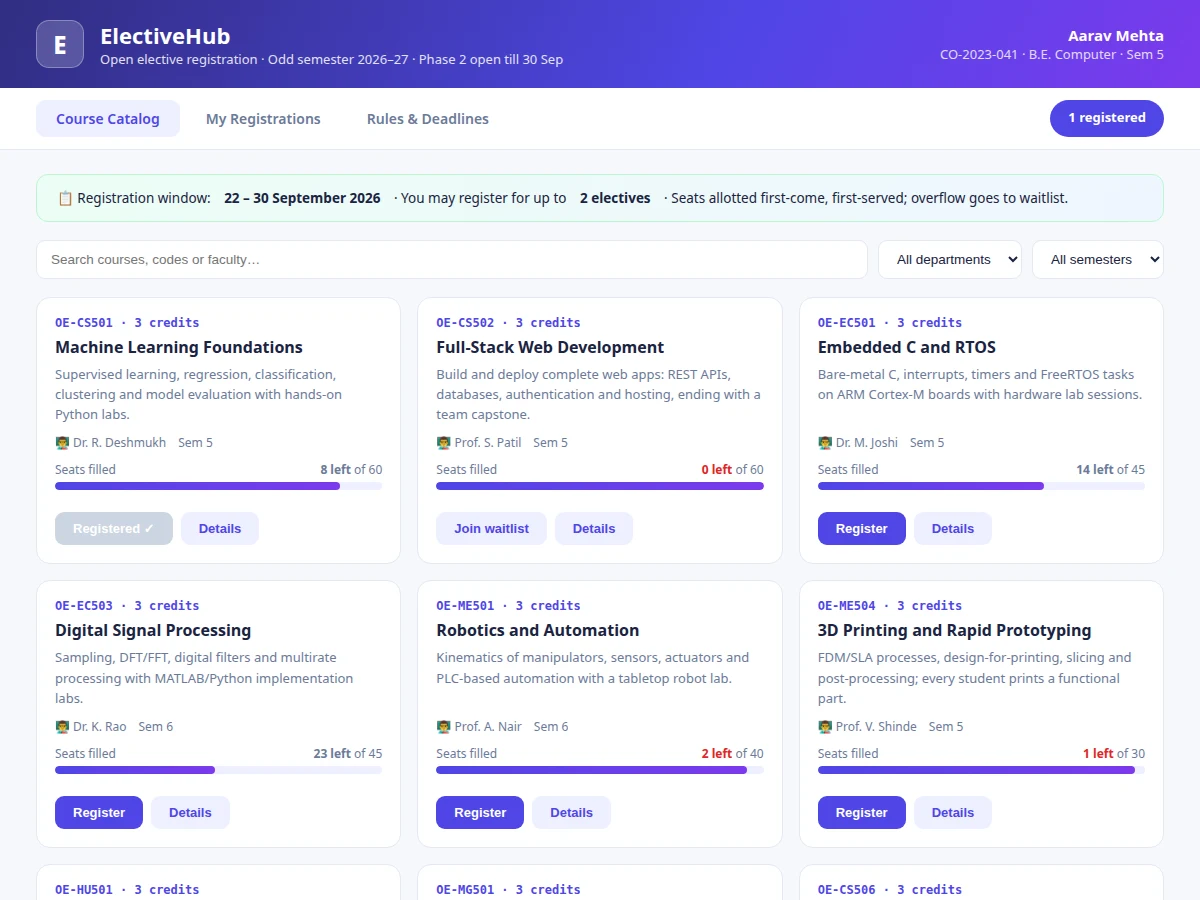Click the Aarav Mehta user name
Screen dimensions: 1200x900
[x=1116, y=36]
